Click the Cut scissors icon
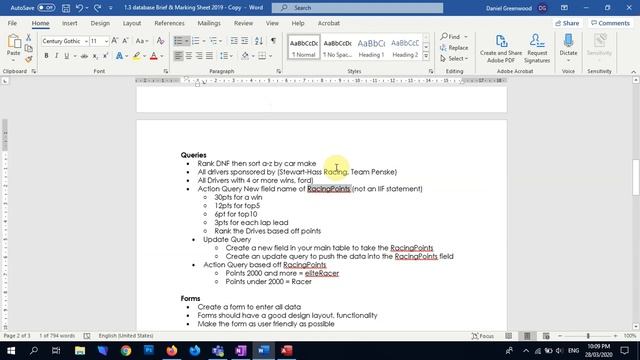 pos(29,38)
